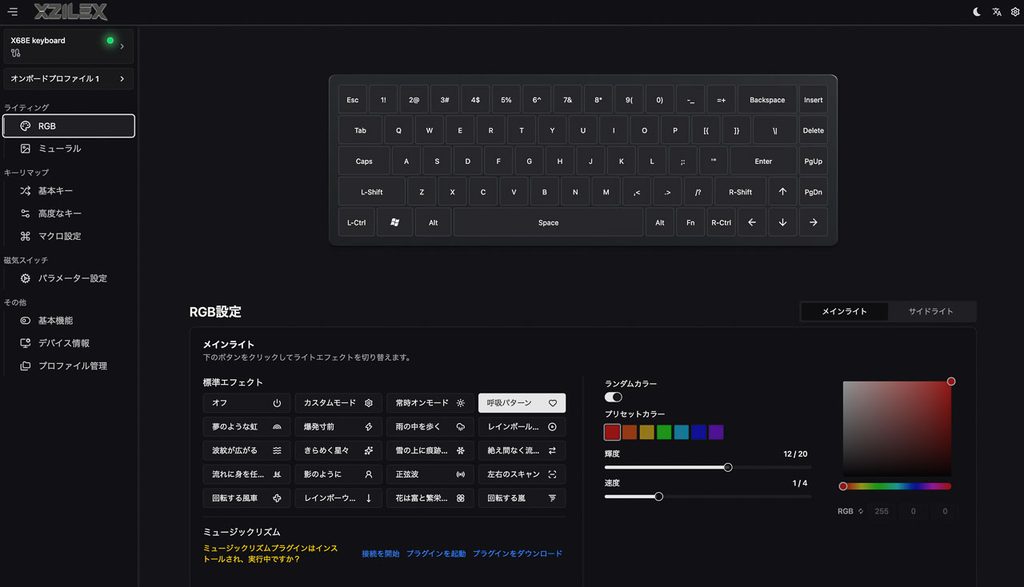Select the down arrow key on keyboard
The image size is (1024, 587).
pos(782,223)
